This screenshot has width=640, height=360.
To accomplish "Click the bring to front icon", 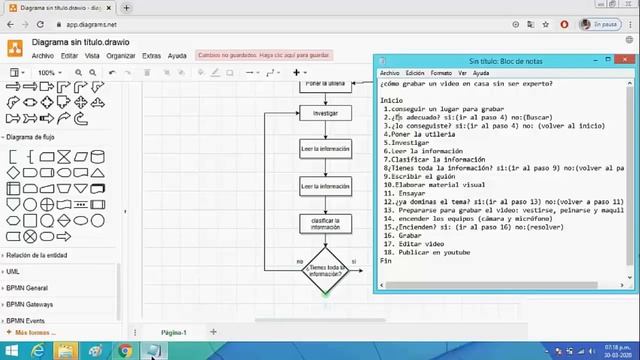I will tap(167, 73).
